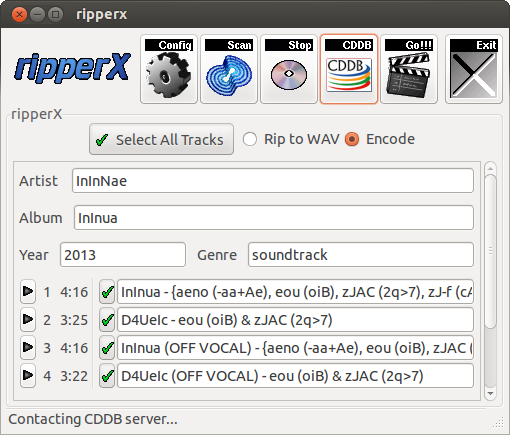The image size is (510, 435).
Task: Uncheck track 2 checkbox
Action: click(x=107, y=320)
